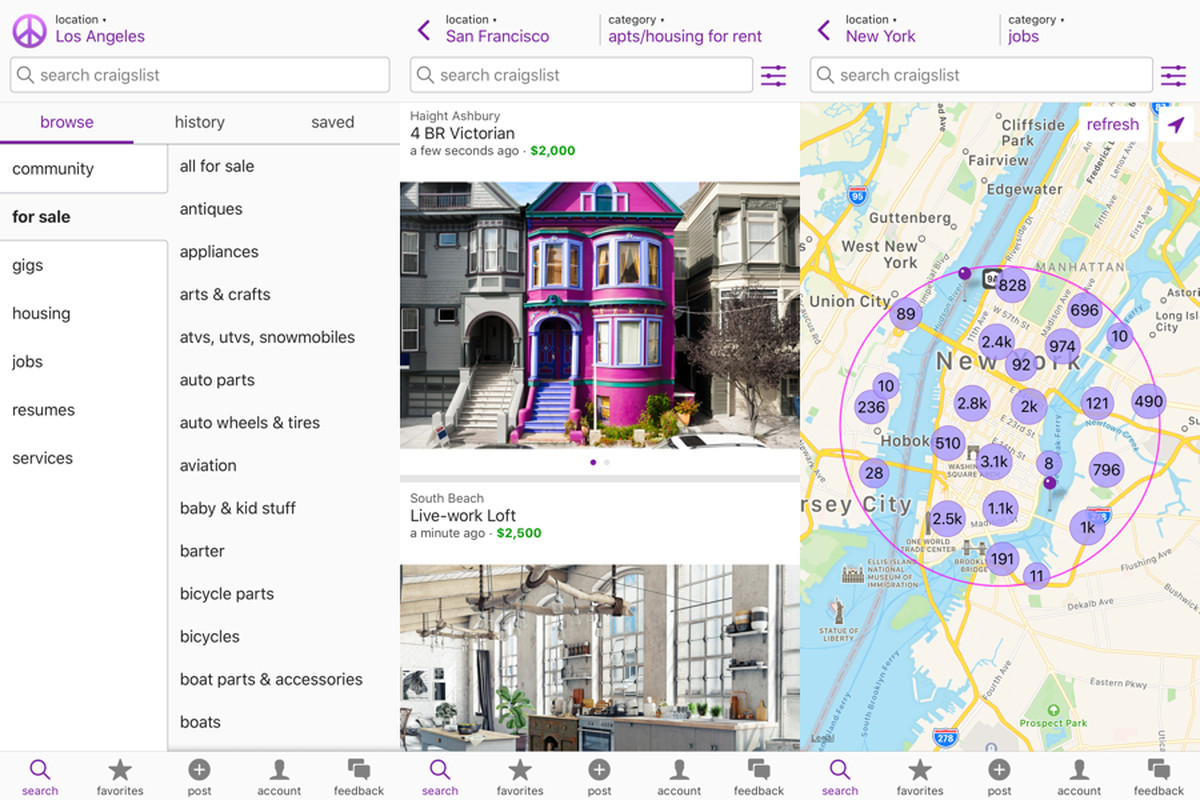The image size is (1200, 800).
Task: Select gigs category
Action: point(83,265)
